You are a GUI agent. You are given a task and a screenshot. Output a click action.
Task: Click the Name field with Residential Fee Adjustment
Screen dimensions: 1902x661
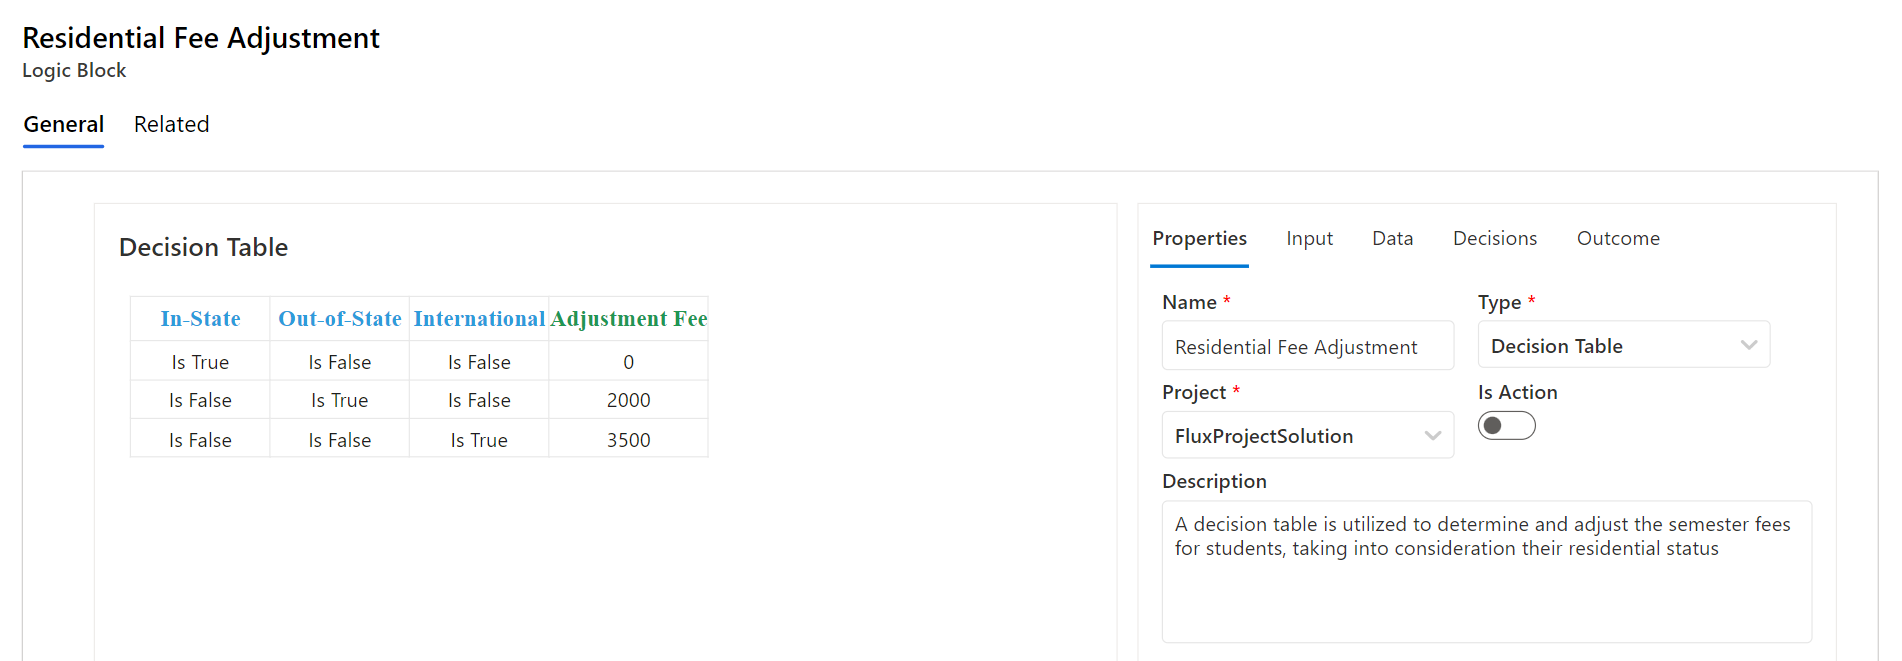tap(1307, 345)
